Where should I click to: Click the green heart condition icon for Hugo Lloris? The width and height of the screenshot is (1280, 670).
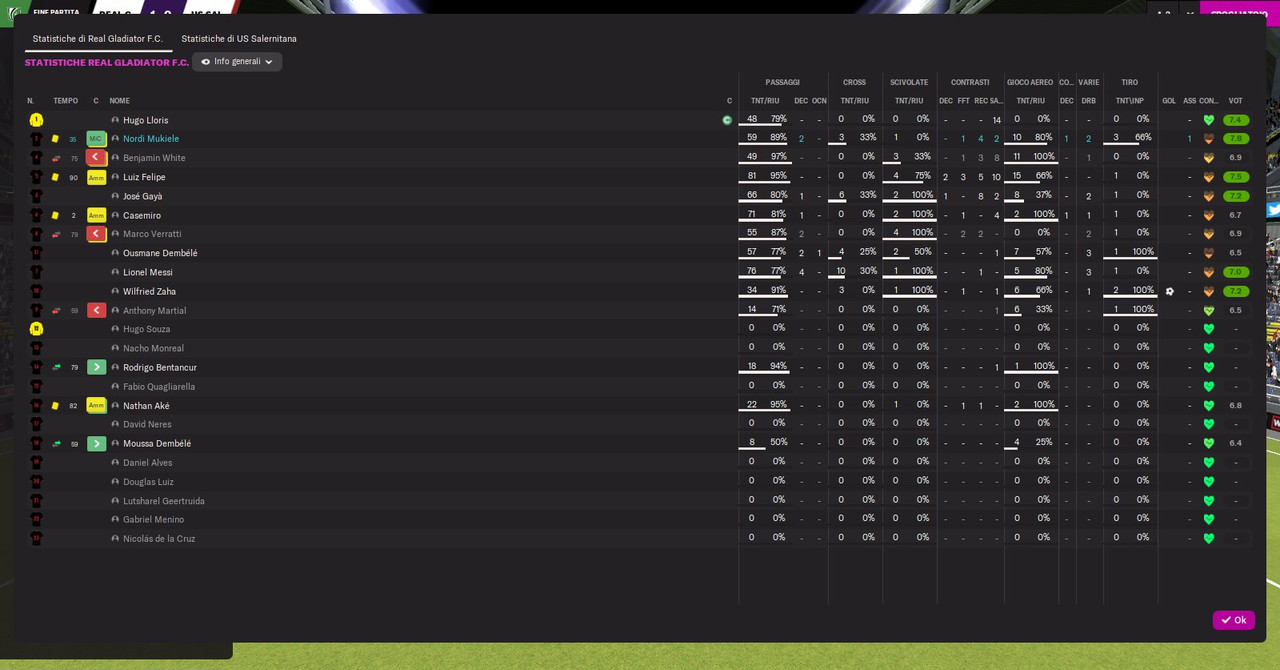point(1208,120)
